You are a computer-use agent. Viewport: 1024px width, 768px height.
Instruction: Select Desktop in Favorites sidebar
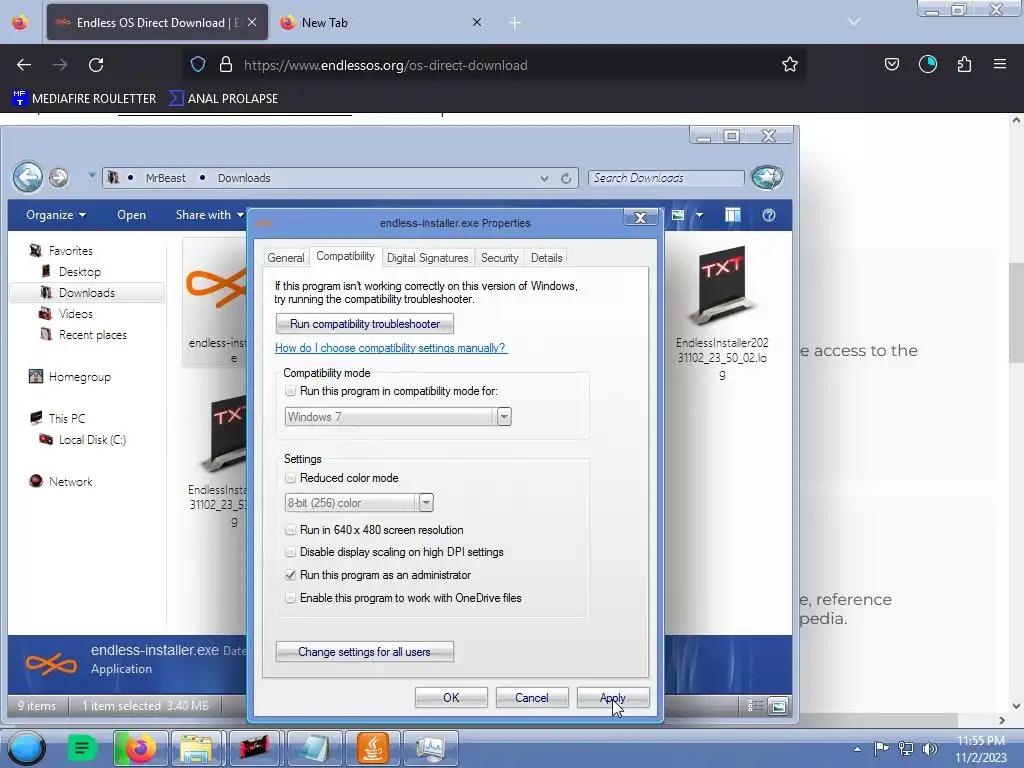80,272
